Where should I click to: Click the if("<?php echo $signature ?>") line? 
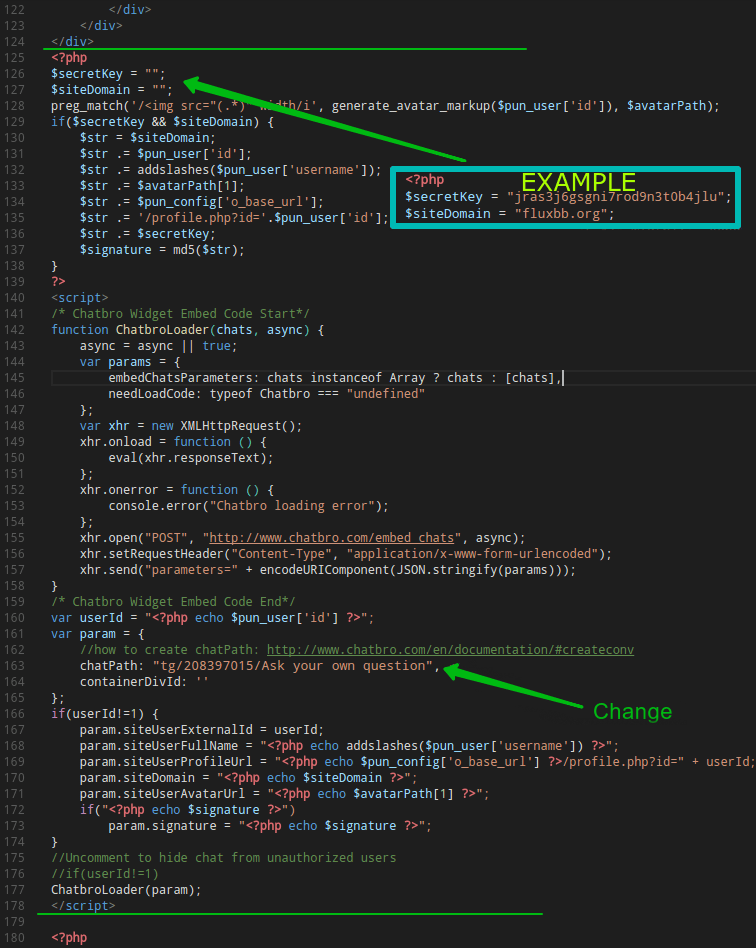[x=187, y=810]
